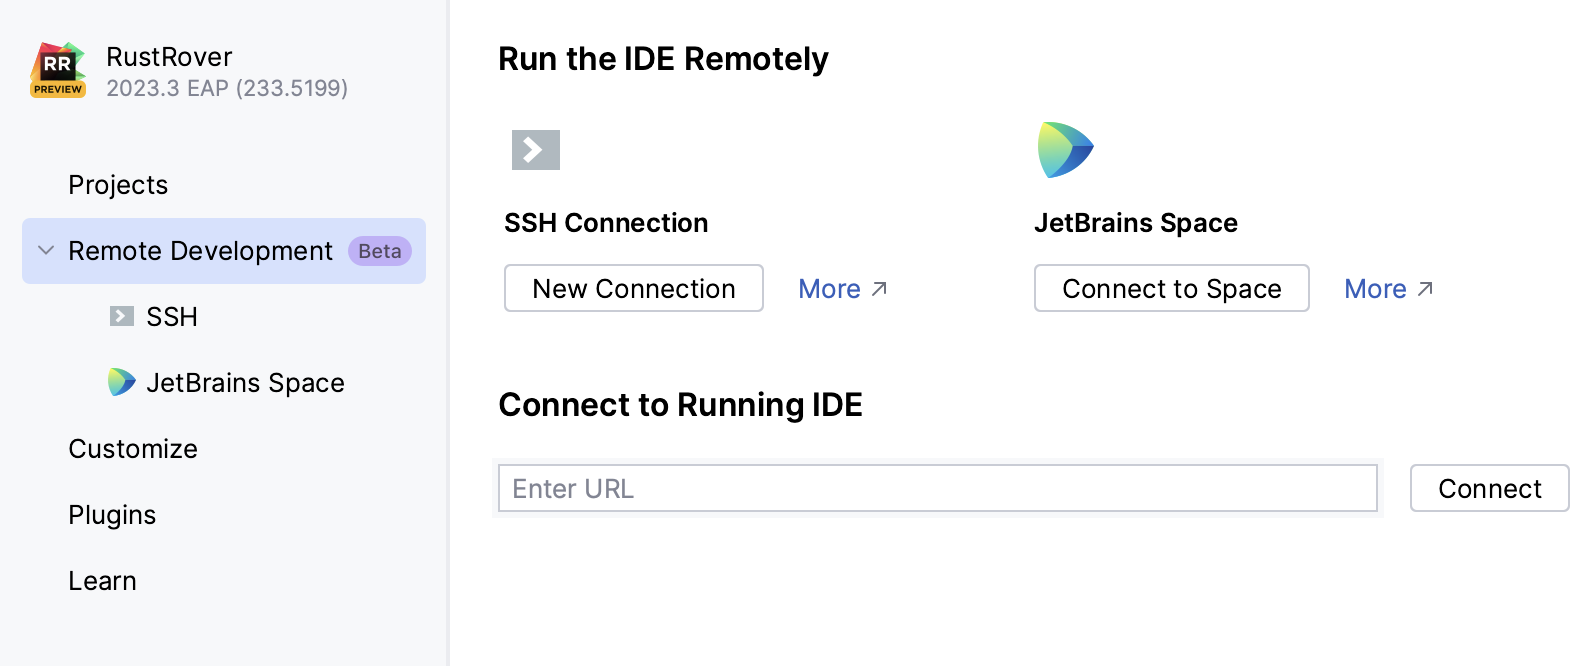Viewport: 1594px width, 666px height.
Task: Click the RustRover preview logo icon
Action: [x=58, y=70]
